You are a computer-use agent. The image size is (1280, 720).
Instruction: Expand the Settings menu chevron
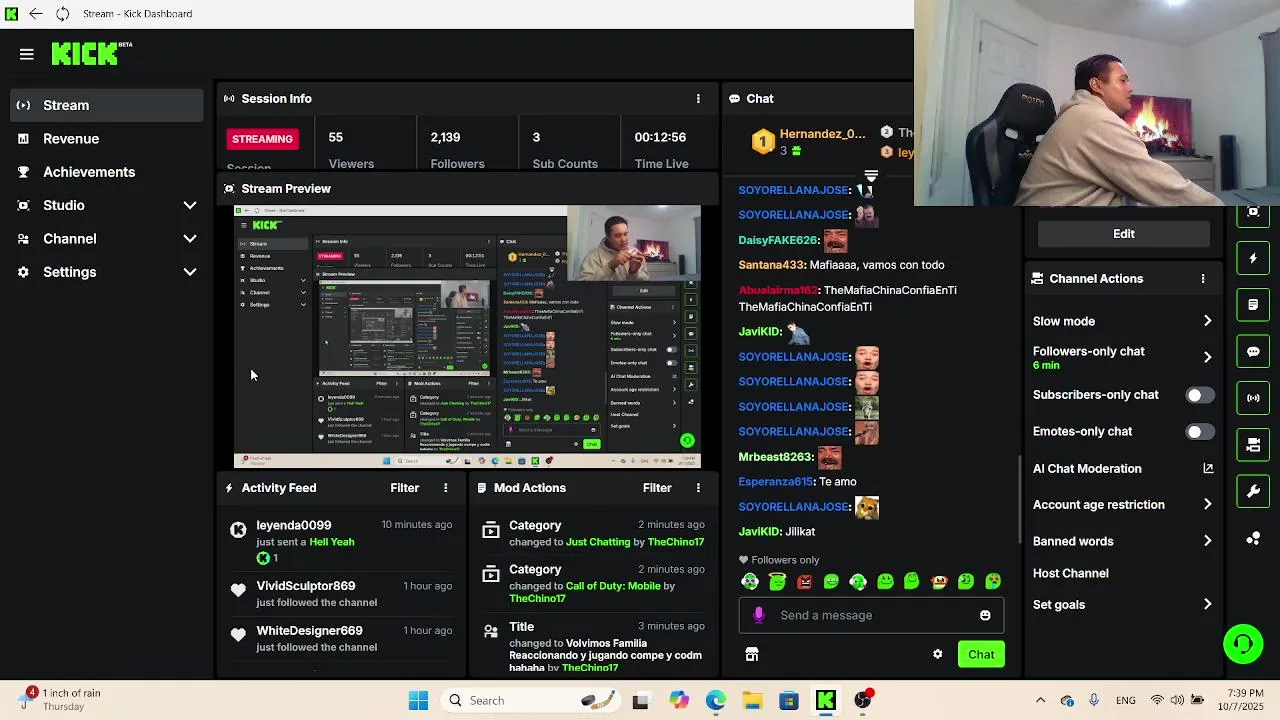[x=190, y=272]
